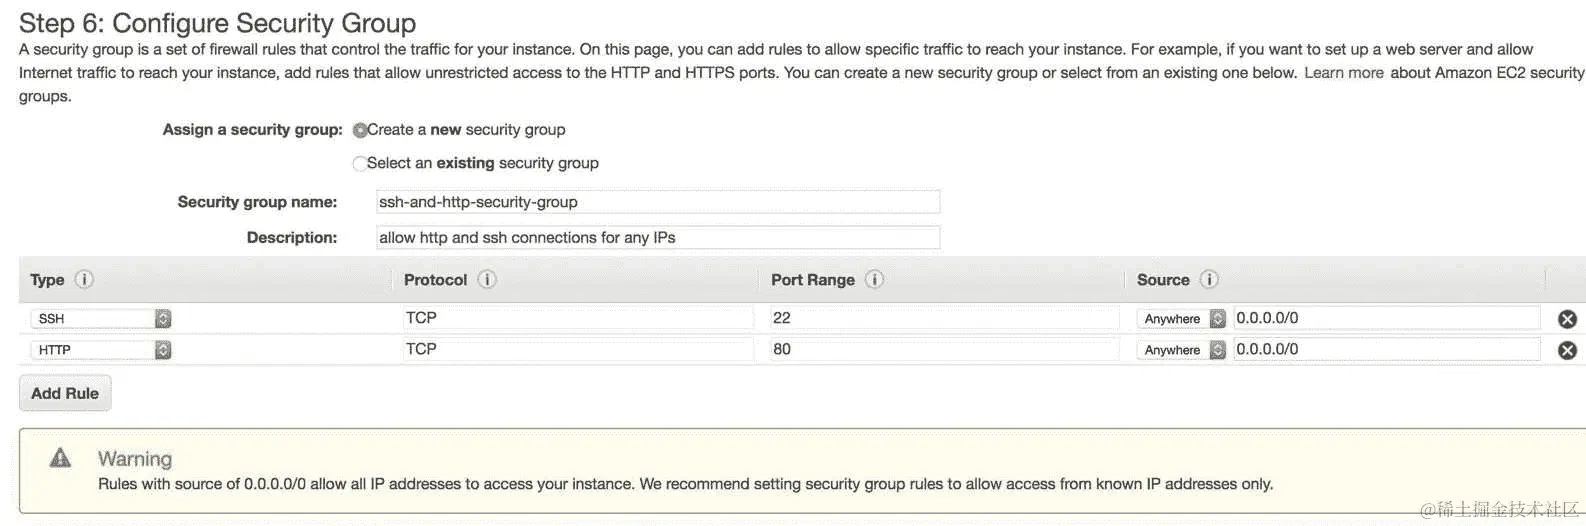This screenshot has height=526, width=1586.
Task: Remove the SSH rule with its delete icon
Action: pyautogui.click(x=1567, y=319)
